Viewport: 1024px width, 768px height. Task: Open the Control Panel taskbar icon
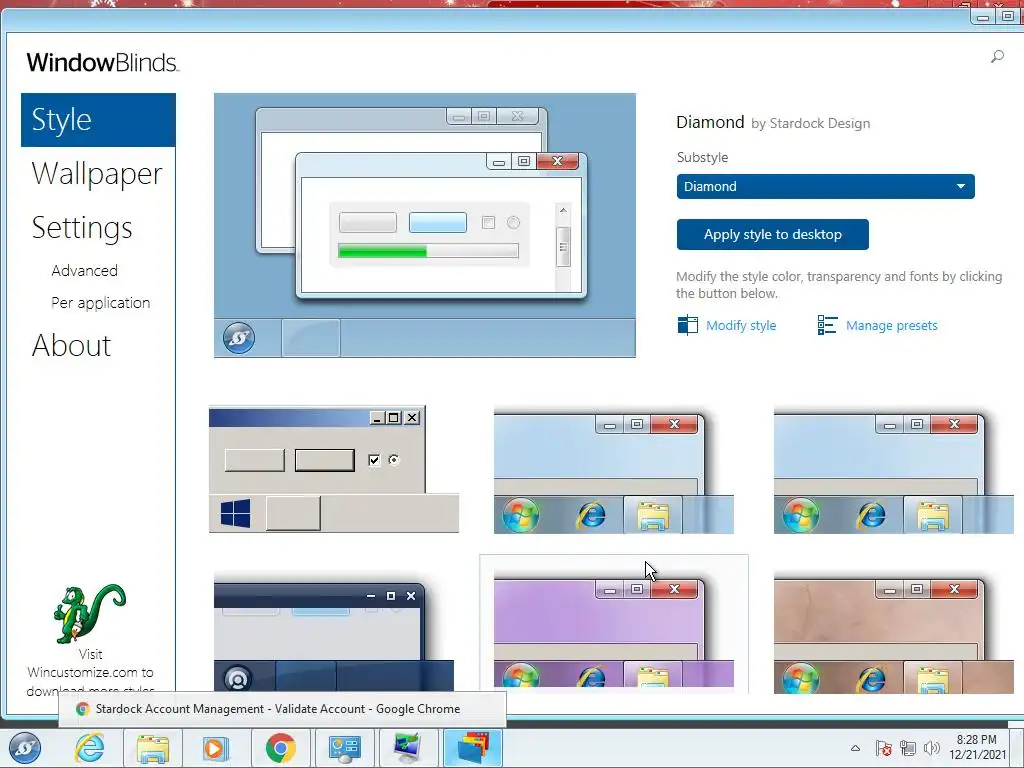pyautogui.click(x=344, y=748)
